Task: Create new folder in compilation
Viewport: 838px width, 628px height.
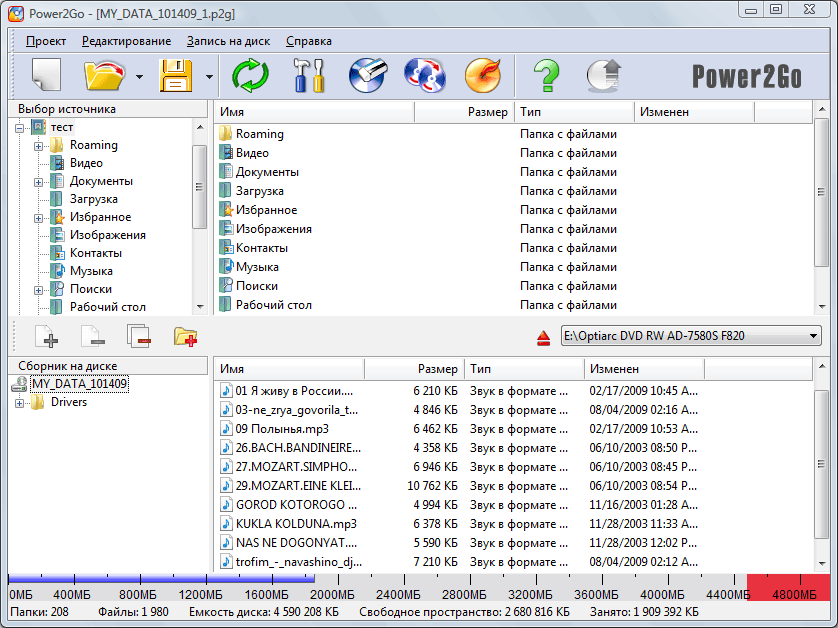Action: (185, 337)
